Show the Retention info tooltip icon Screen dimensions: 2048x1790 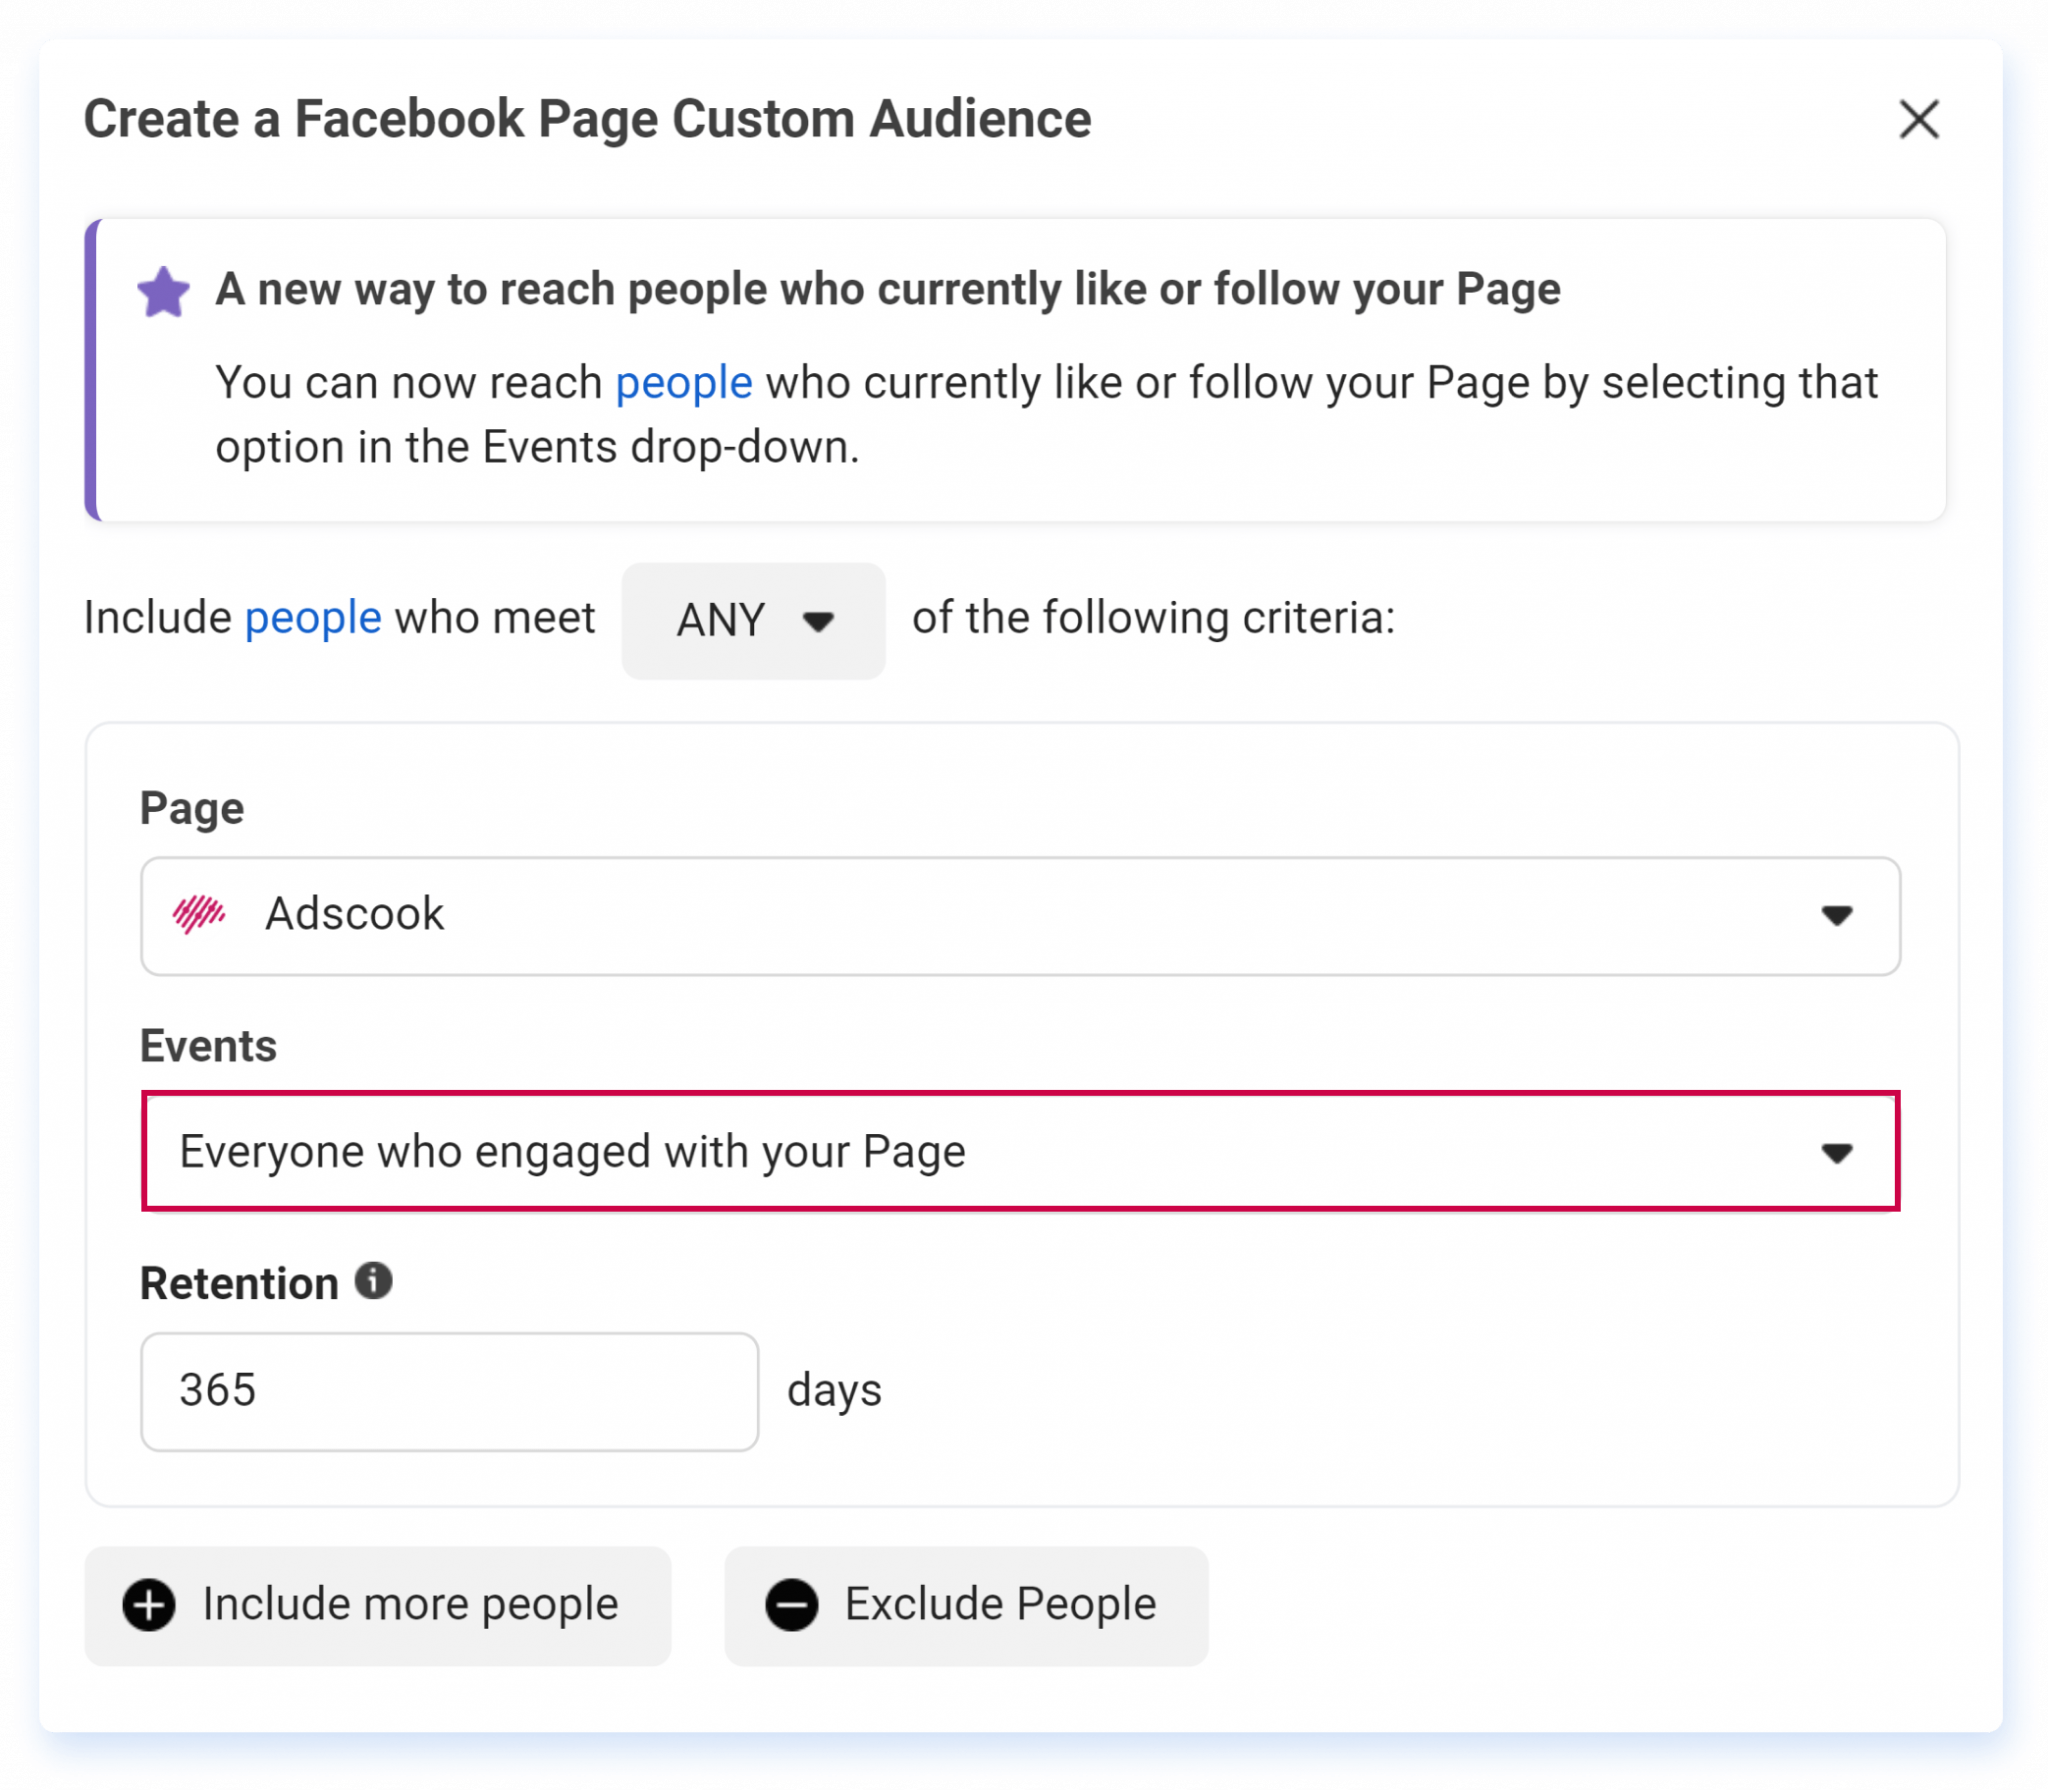pos(374,1280)
